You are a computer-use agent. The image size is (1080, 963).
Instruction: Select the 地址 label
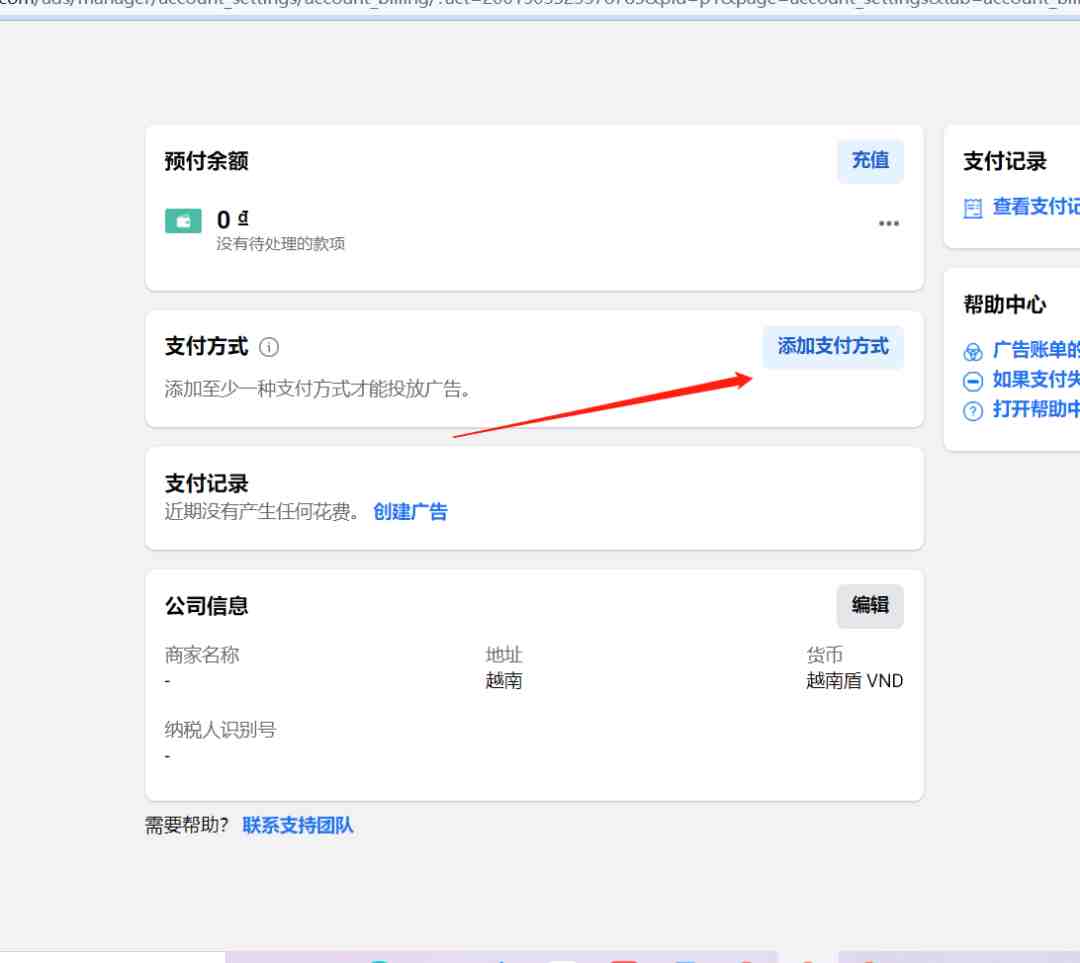(x=503, y=654)
